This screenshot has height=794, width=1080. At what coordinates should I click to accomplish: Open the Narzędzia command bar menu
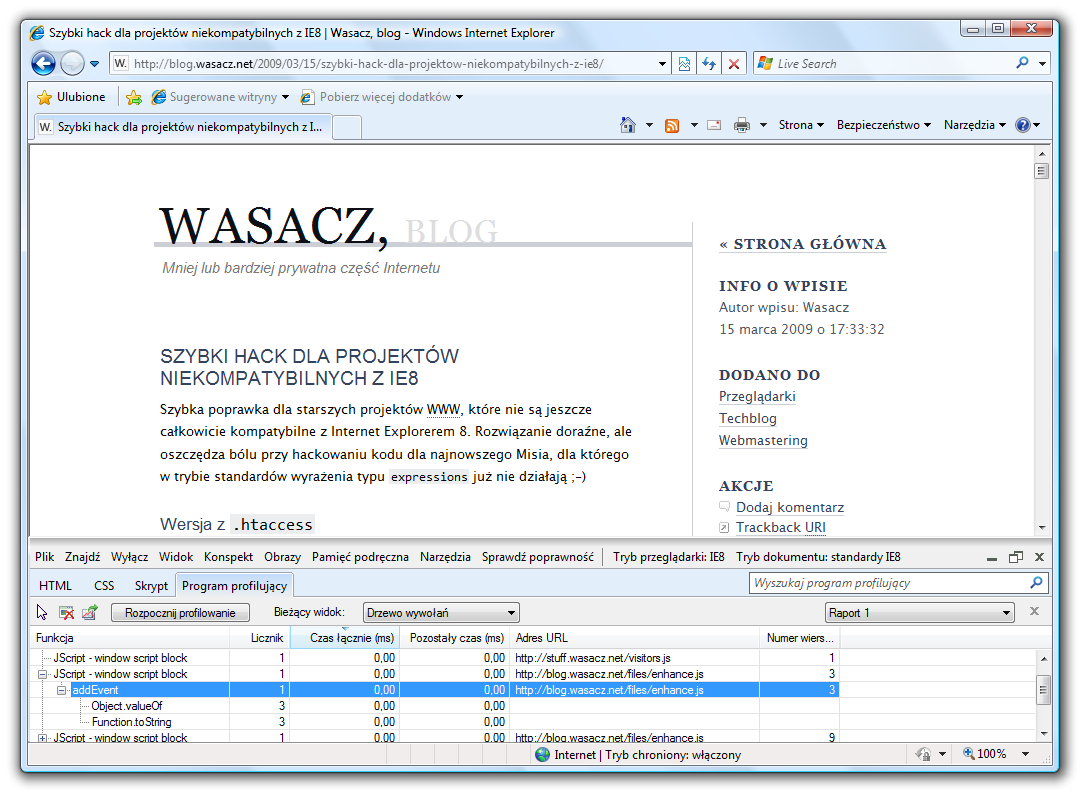[x=975, y=125]
